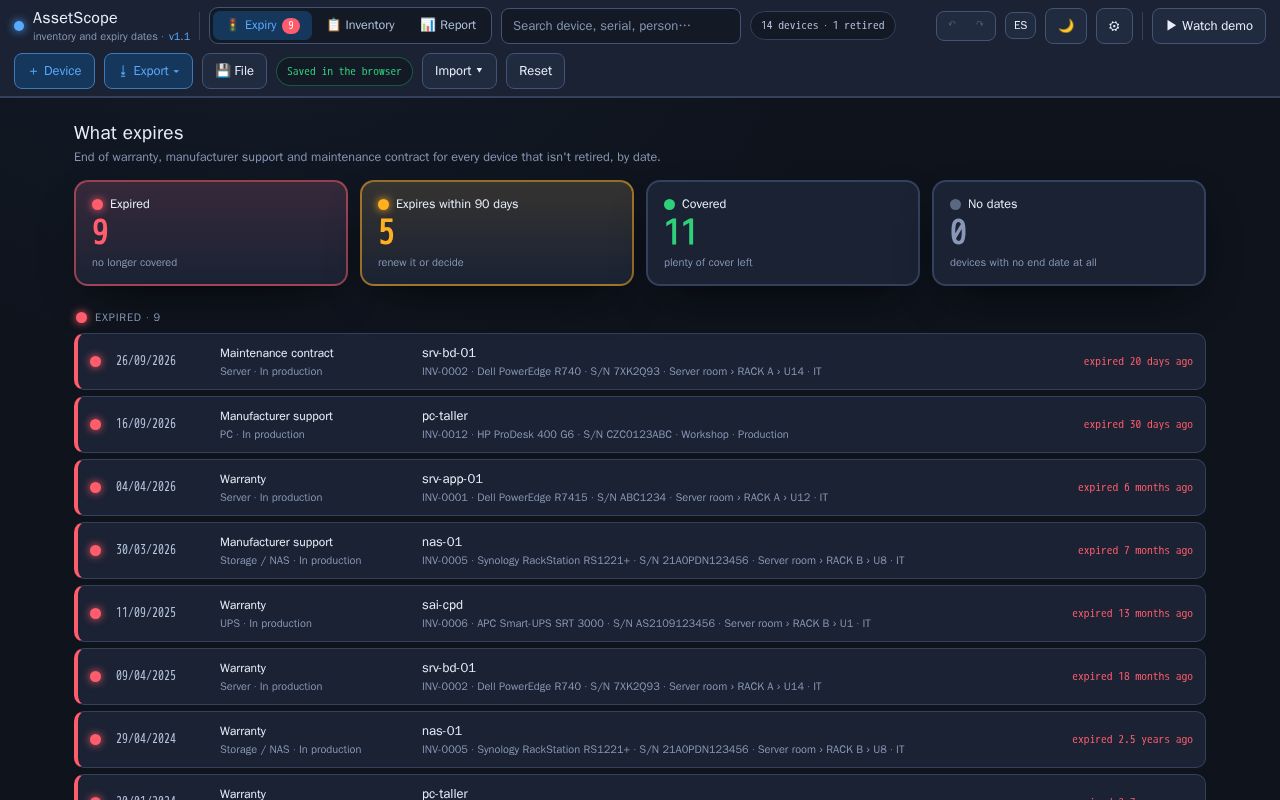The image size is (1280, 800).
Task: Toggle dark mode with the moon icon
Action: coord(1066,26)
